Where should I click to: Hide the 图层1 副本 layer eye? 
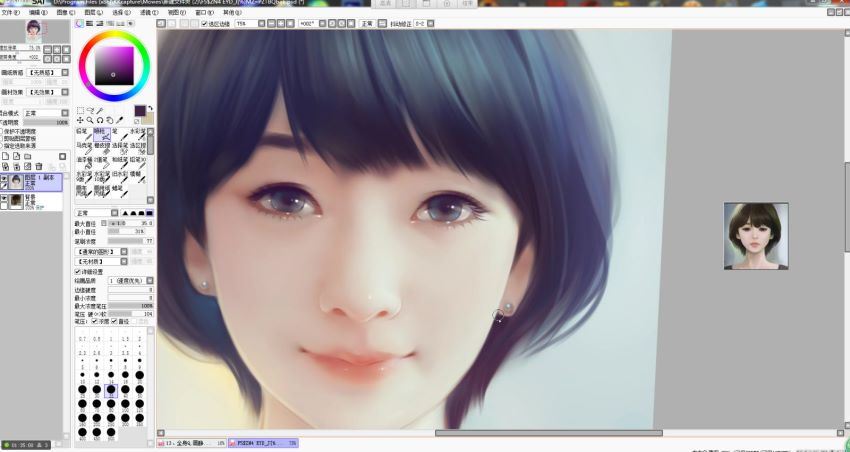click(4, 178)
